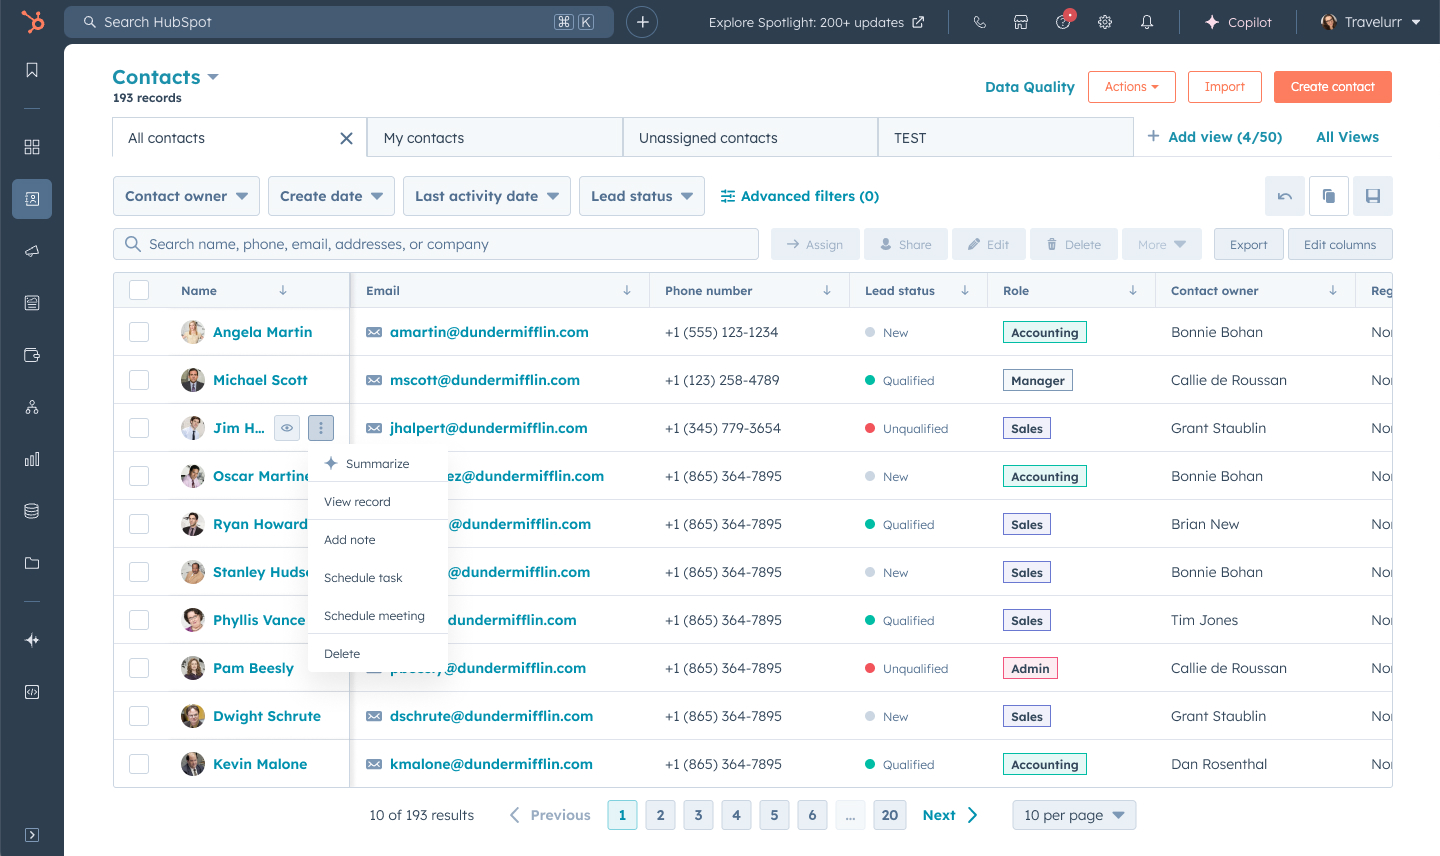Toggle the preview eye icon for Jim Halpert

pos(287,428)
